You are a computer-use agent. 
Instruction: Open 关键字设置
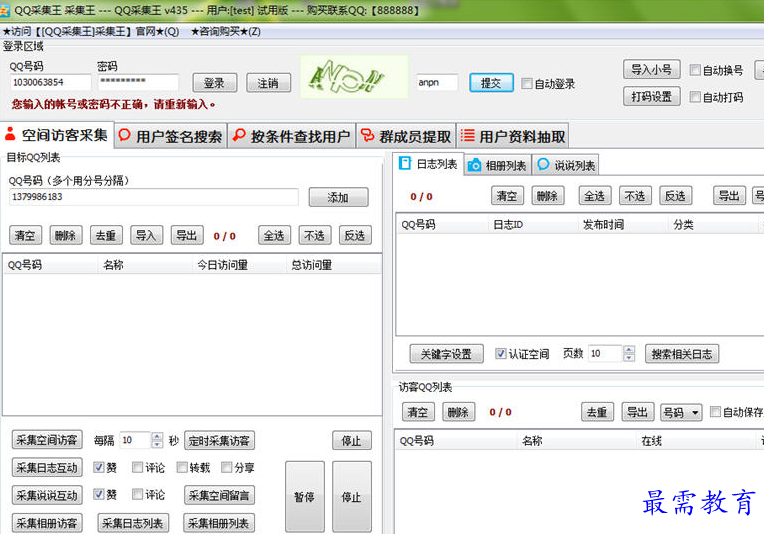pyautogui.click(x=446, y=354)
